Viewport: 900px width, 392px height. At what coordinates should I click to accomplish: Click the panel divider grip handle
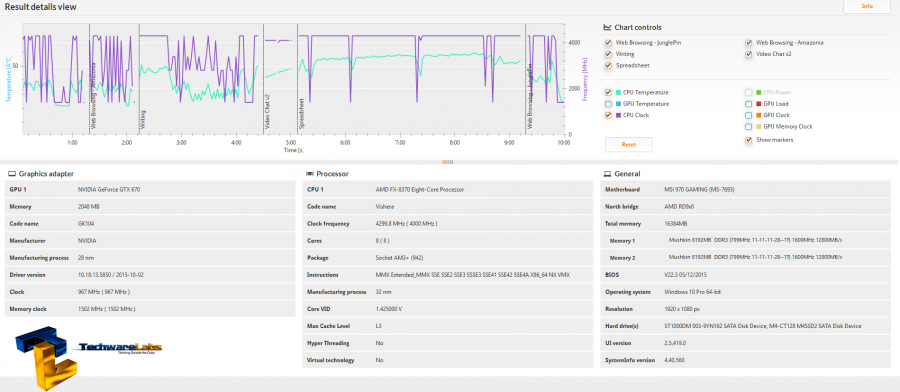click(448, 162)
